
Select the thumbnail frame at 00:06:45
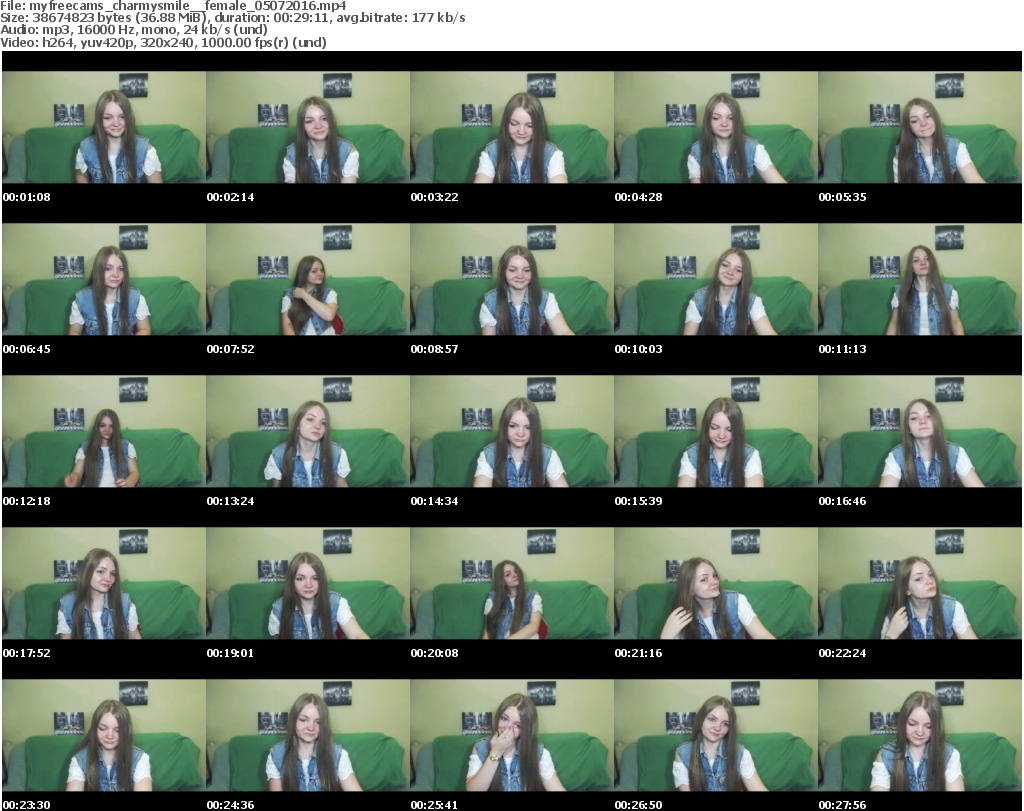[x=104, y=279]
